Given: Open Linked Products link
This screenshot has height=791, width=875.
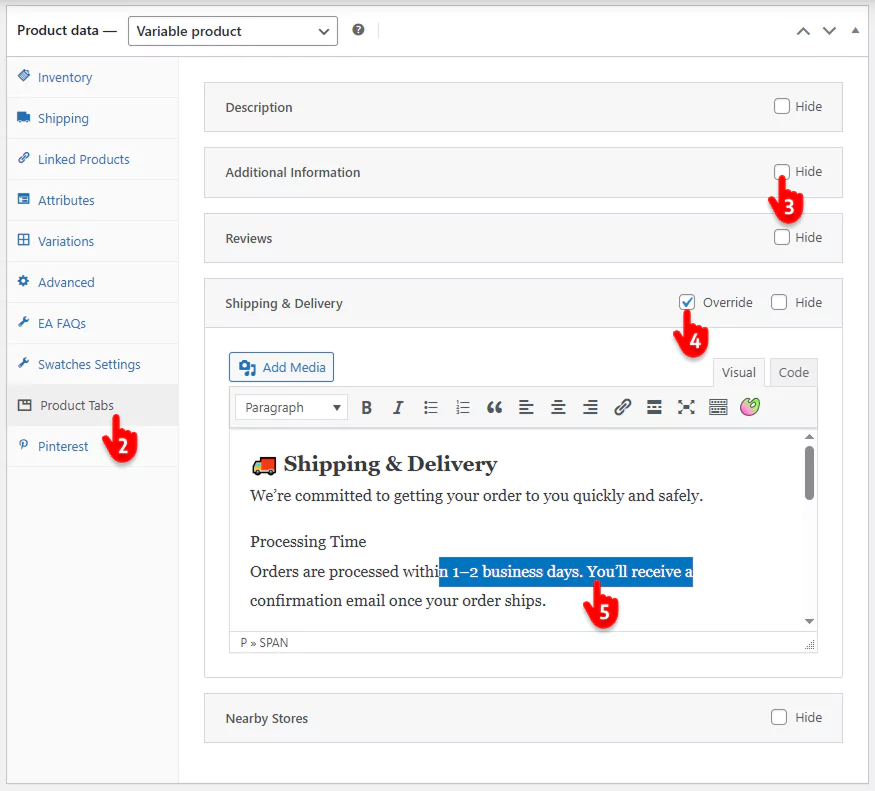Looking at the screenshot, I should click(84, 160).
